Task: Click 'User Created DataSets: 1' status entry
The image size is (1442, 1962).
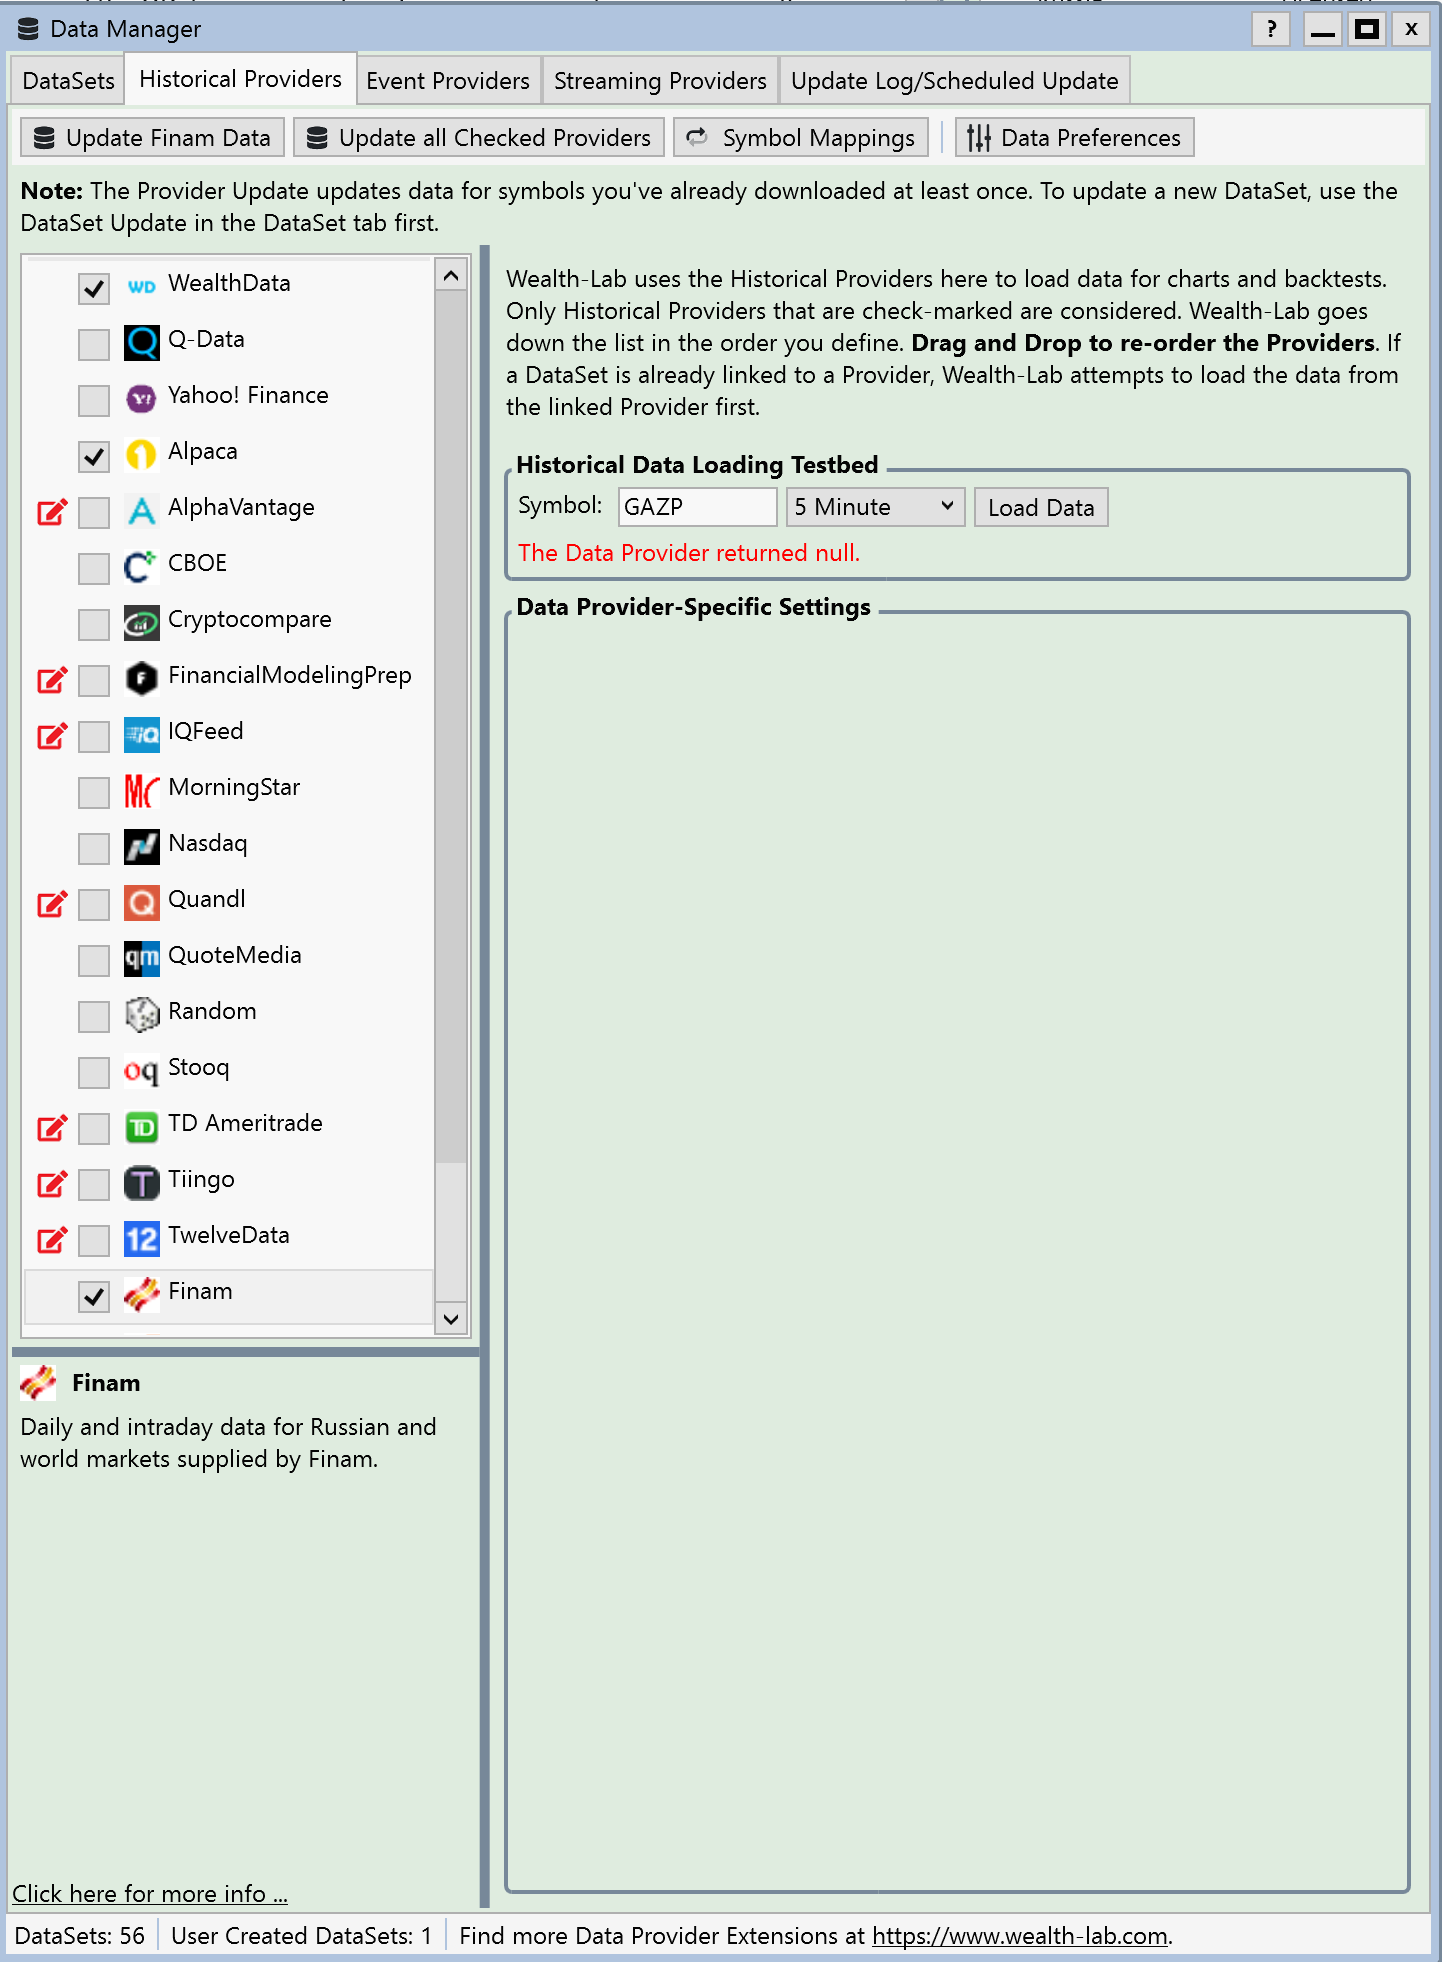Action: (301, 1935)
